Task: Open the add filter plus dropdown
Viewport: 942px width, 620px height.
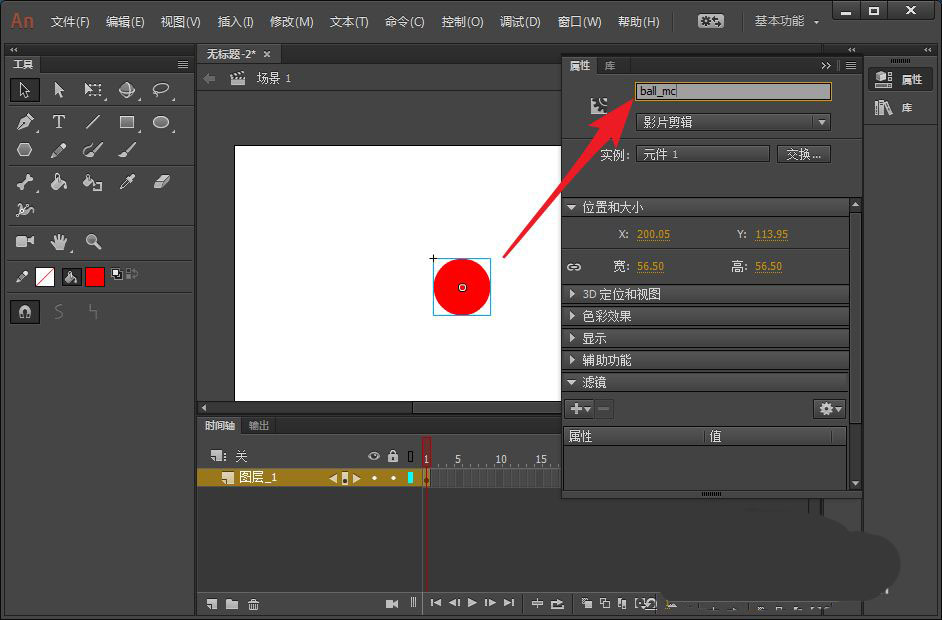Action: 580,409
